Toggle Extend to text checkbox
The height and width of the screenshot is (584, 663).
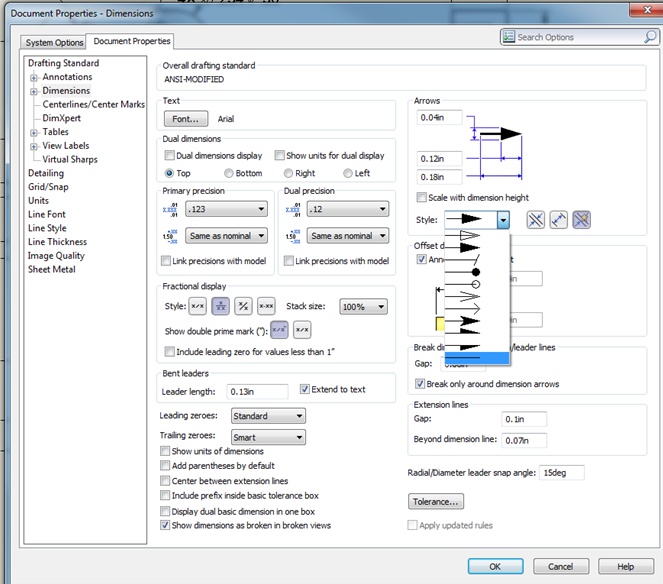click(304, 389)
